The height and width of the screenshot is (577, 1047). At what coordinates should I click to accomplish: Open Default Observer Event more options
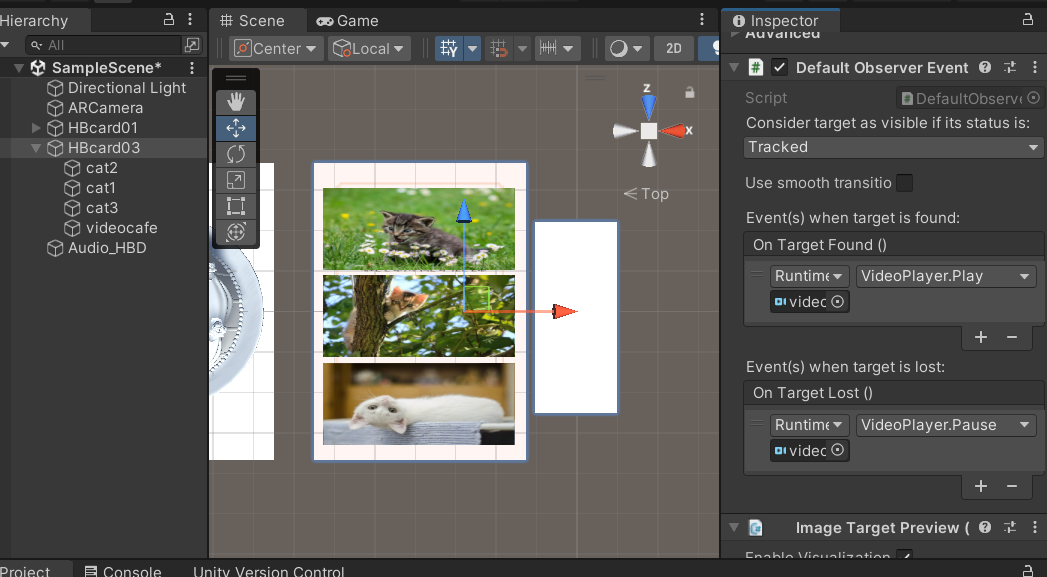pyautogui.click(x=1034, y=67)
